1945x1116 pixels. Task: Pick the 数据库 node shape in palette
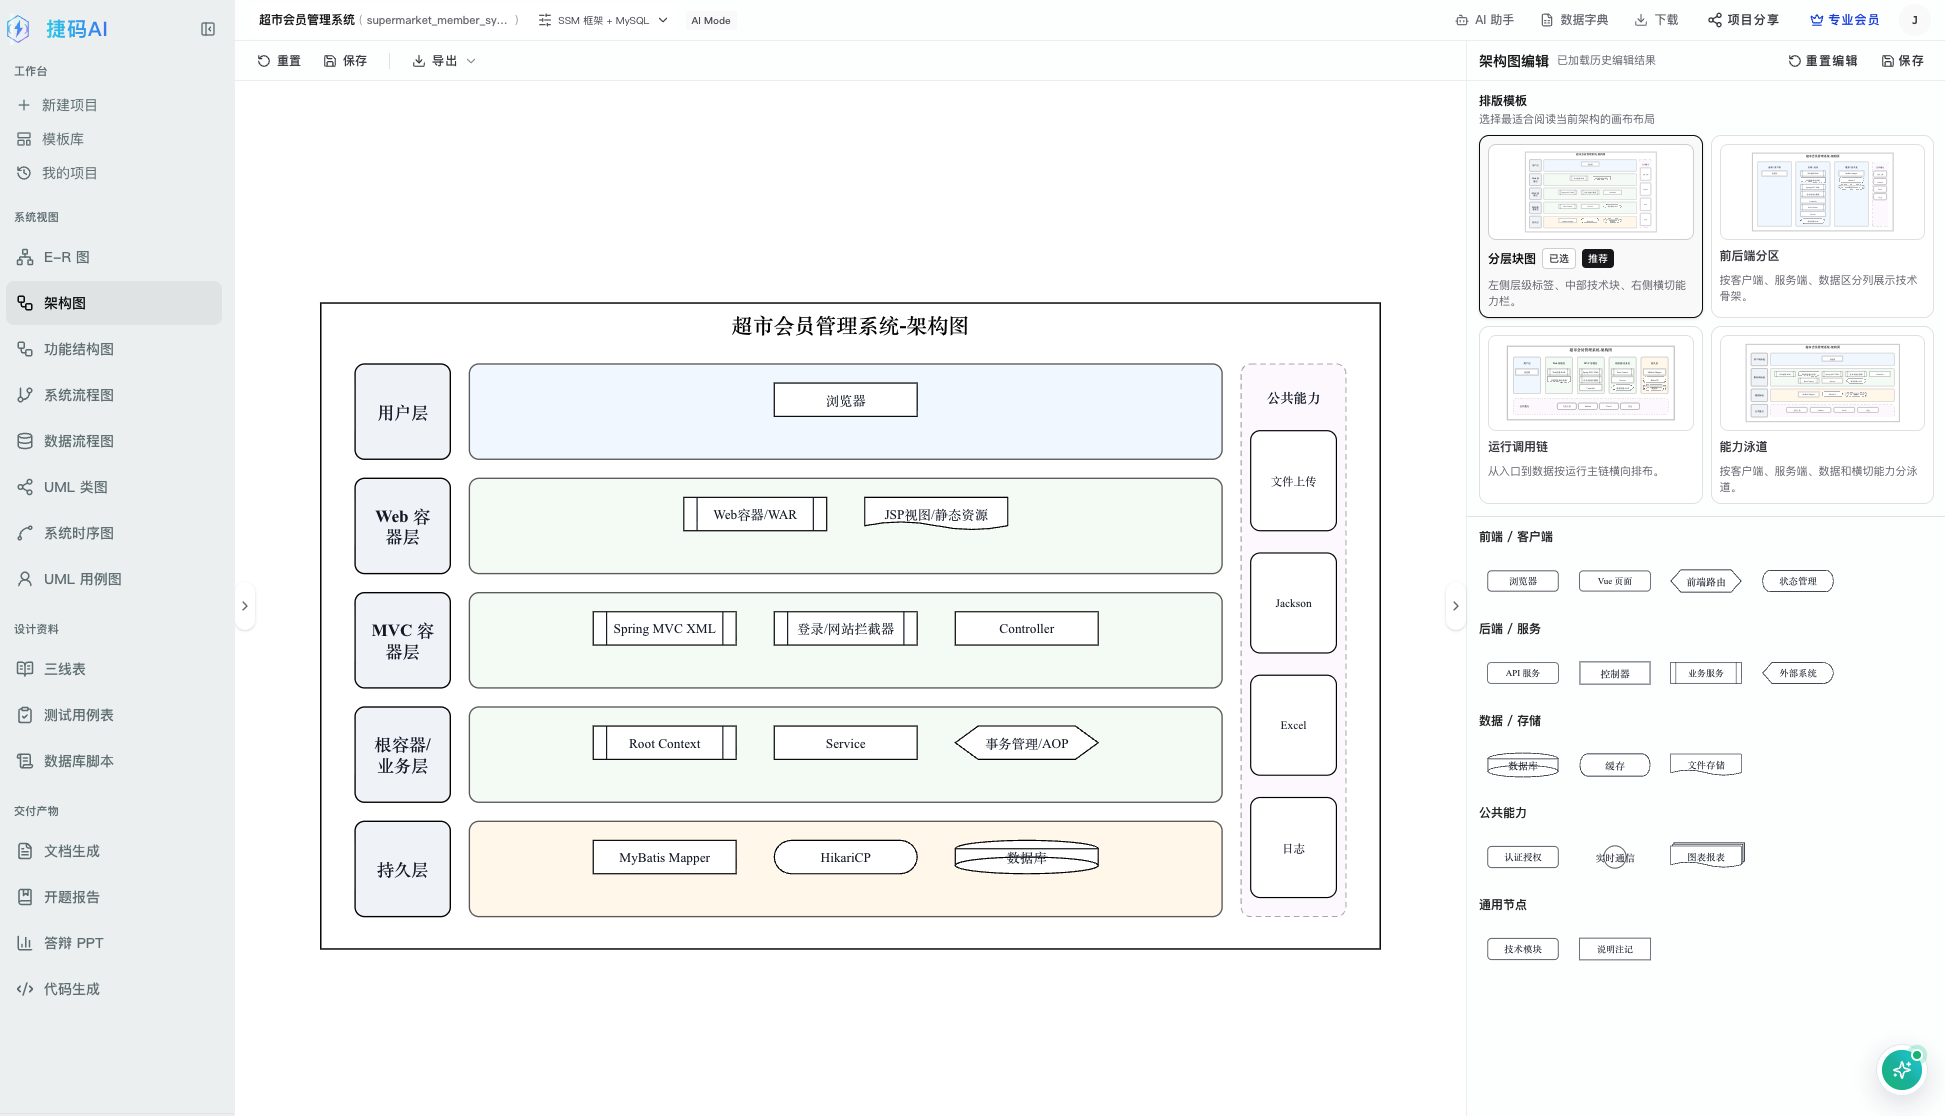(1523, 765)
